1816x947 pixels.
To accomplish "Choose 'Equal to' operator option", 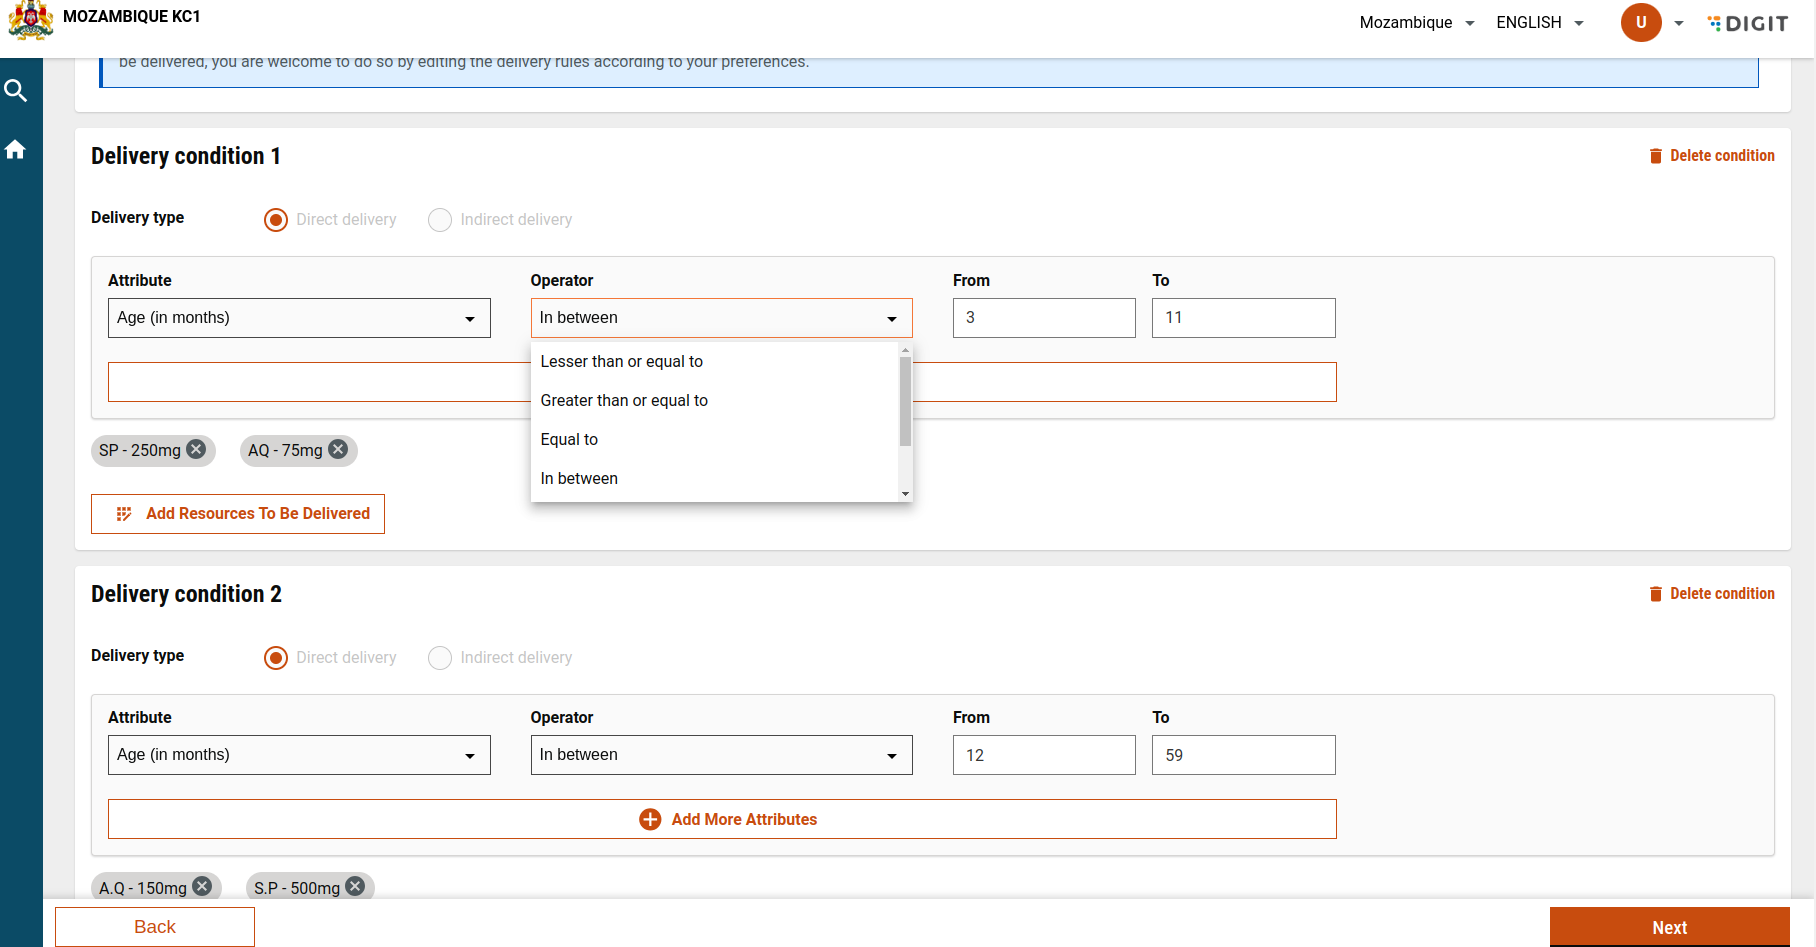I will 569,440.
